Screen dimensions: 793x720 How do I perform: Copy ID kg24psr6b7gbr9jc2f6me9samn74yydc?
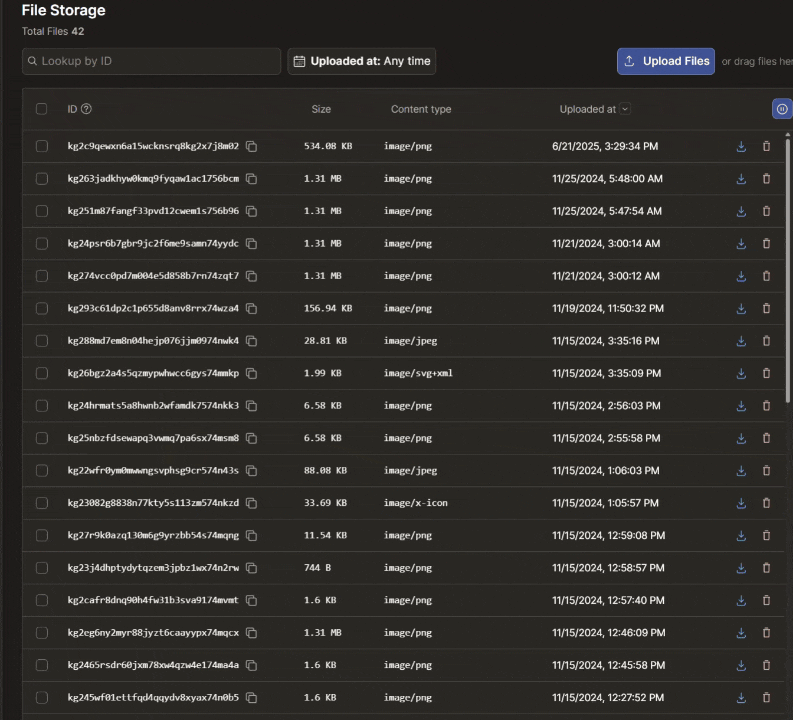251,243
